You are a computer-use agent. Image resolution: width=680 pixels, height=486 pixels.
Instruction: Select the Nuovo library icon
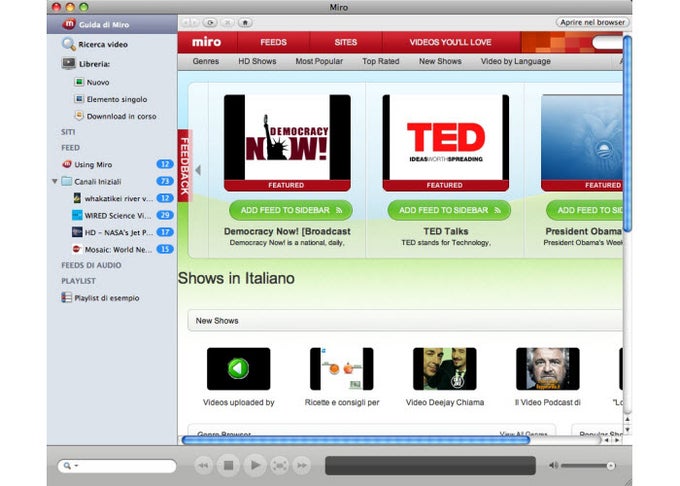(79, 82)
